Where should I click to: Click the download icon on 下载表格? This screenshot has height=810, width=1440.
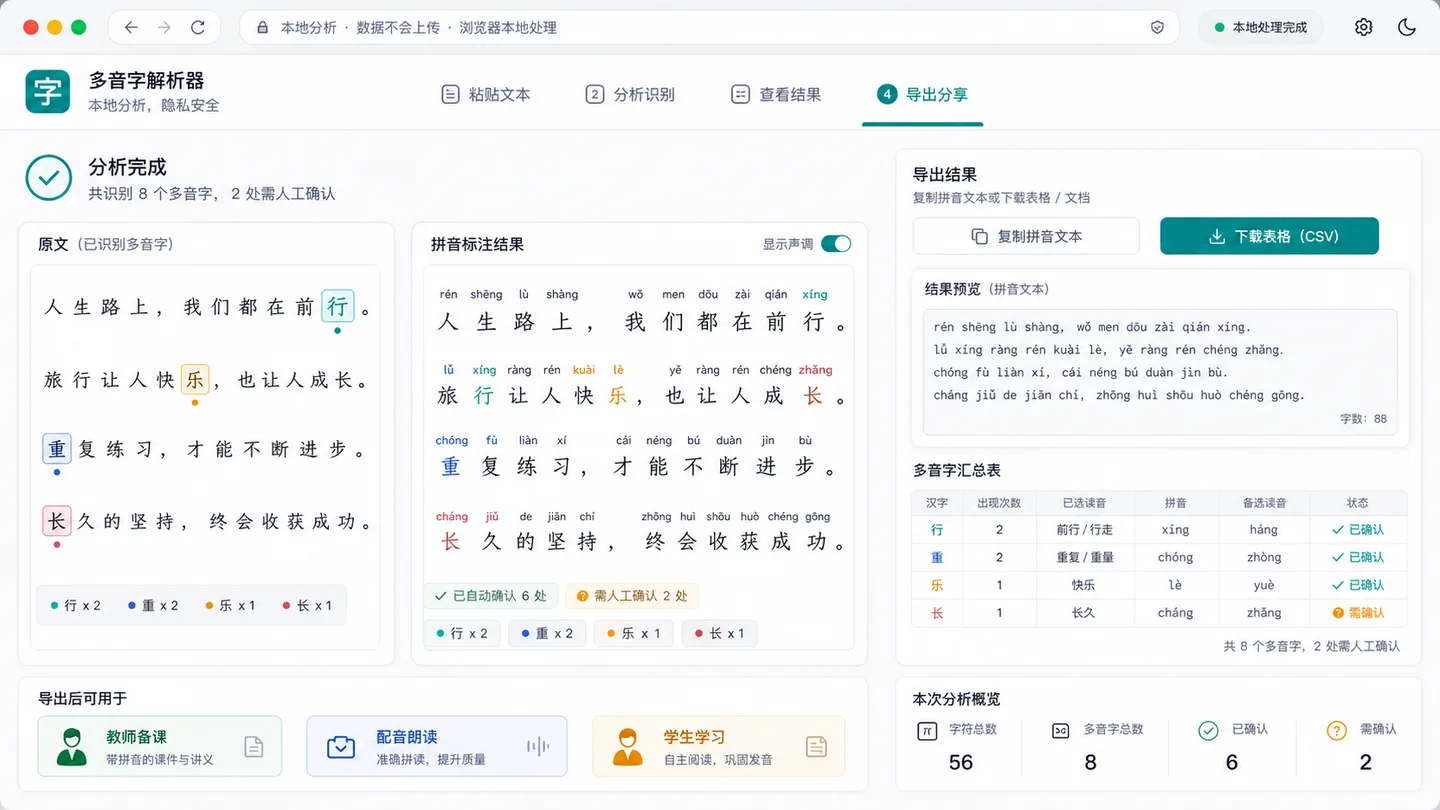(1217, 237)
